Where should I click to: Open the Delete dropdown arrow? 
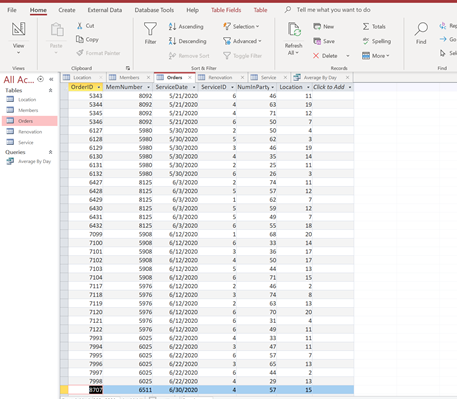pyautogui.click(x=348, y=56)
